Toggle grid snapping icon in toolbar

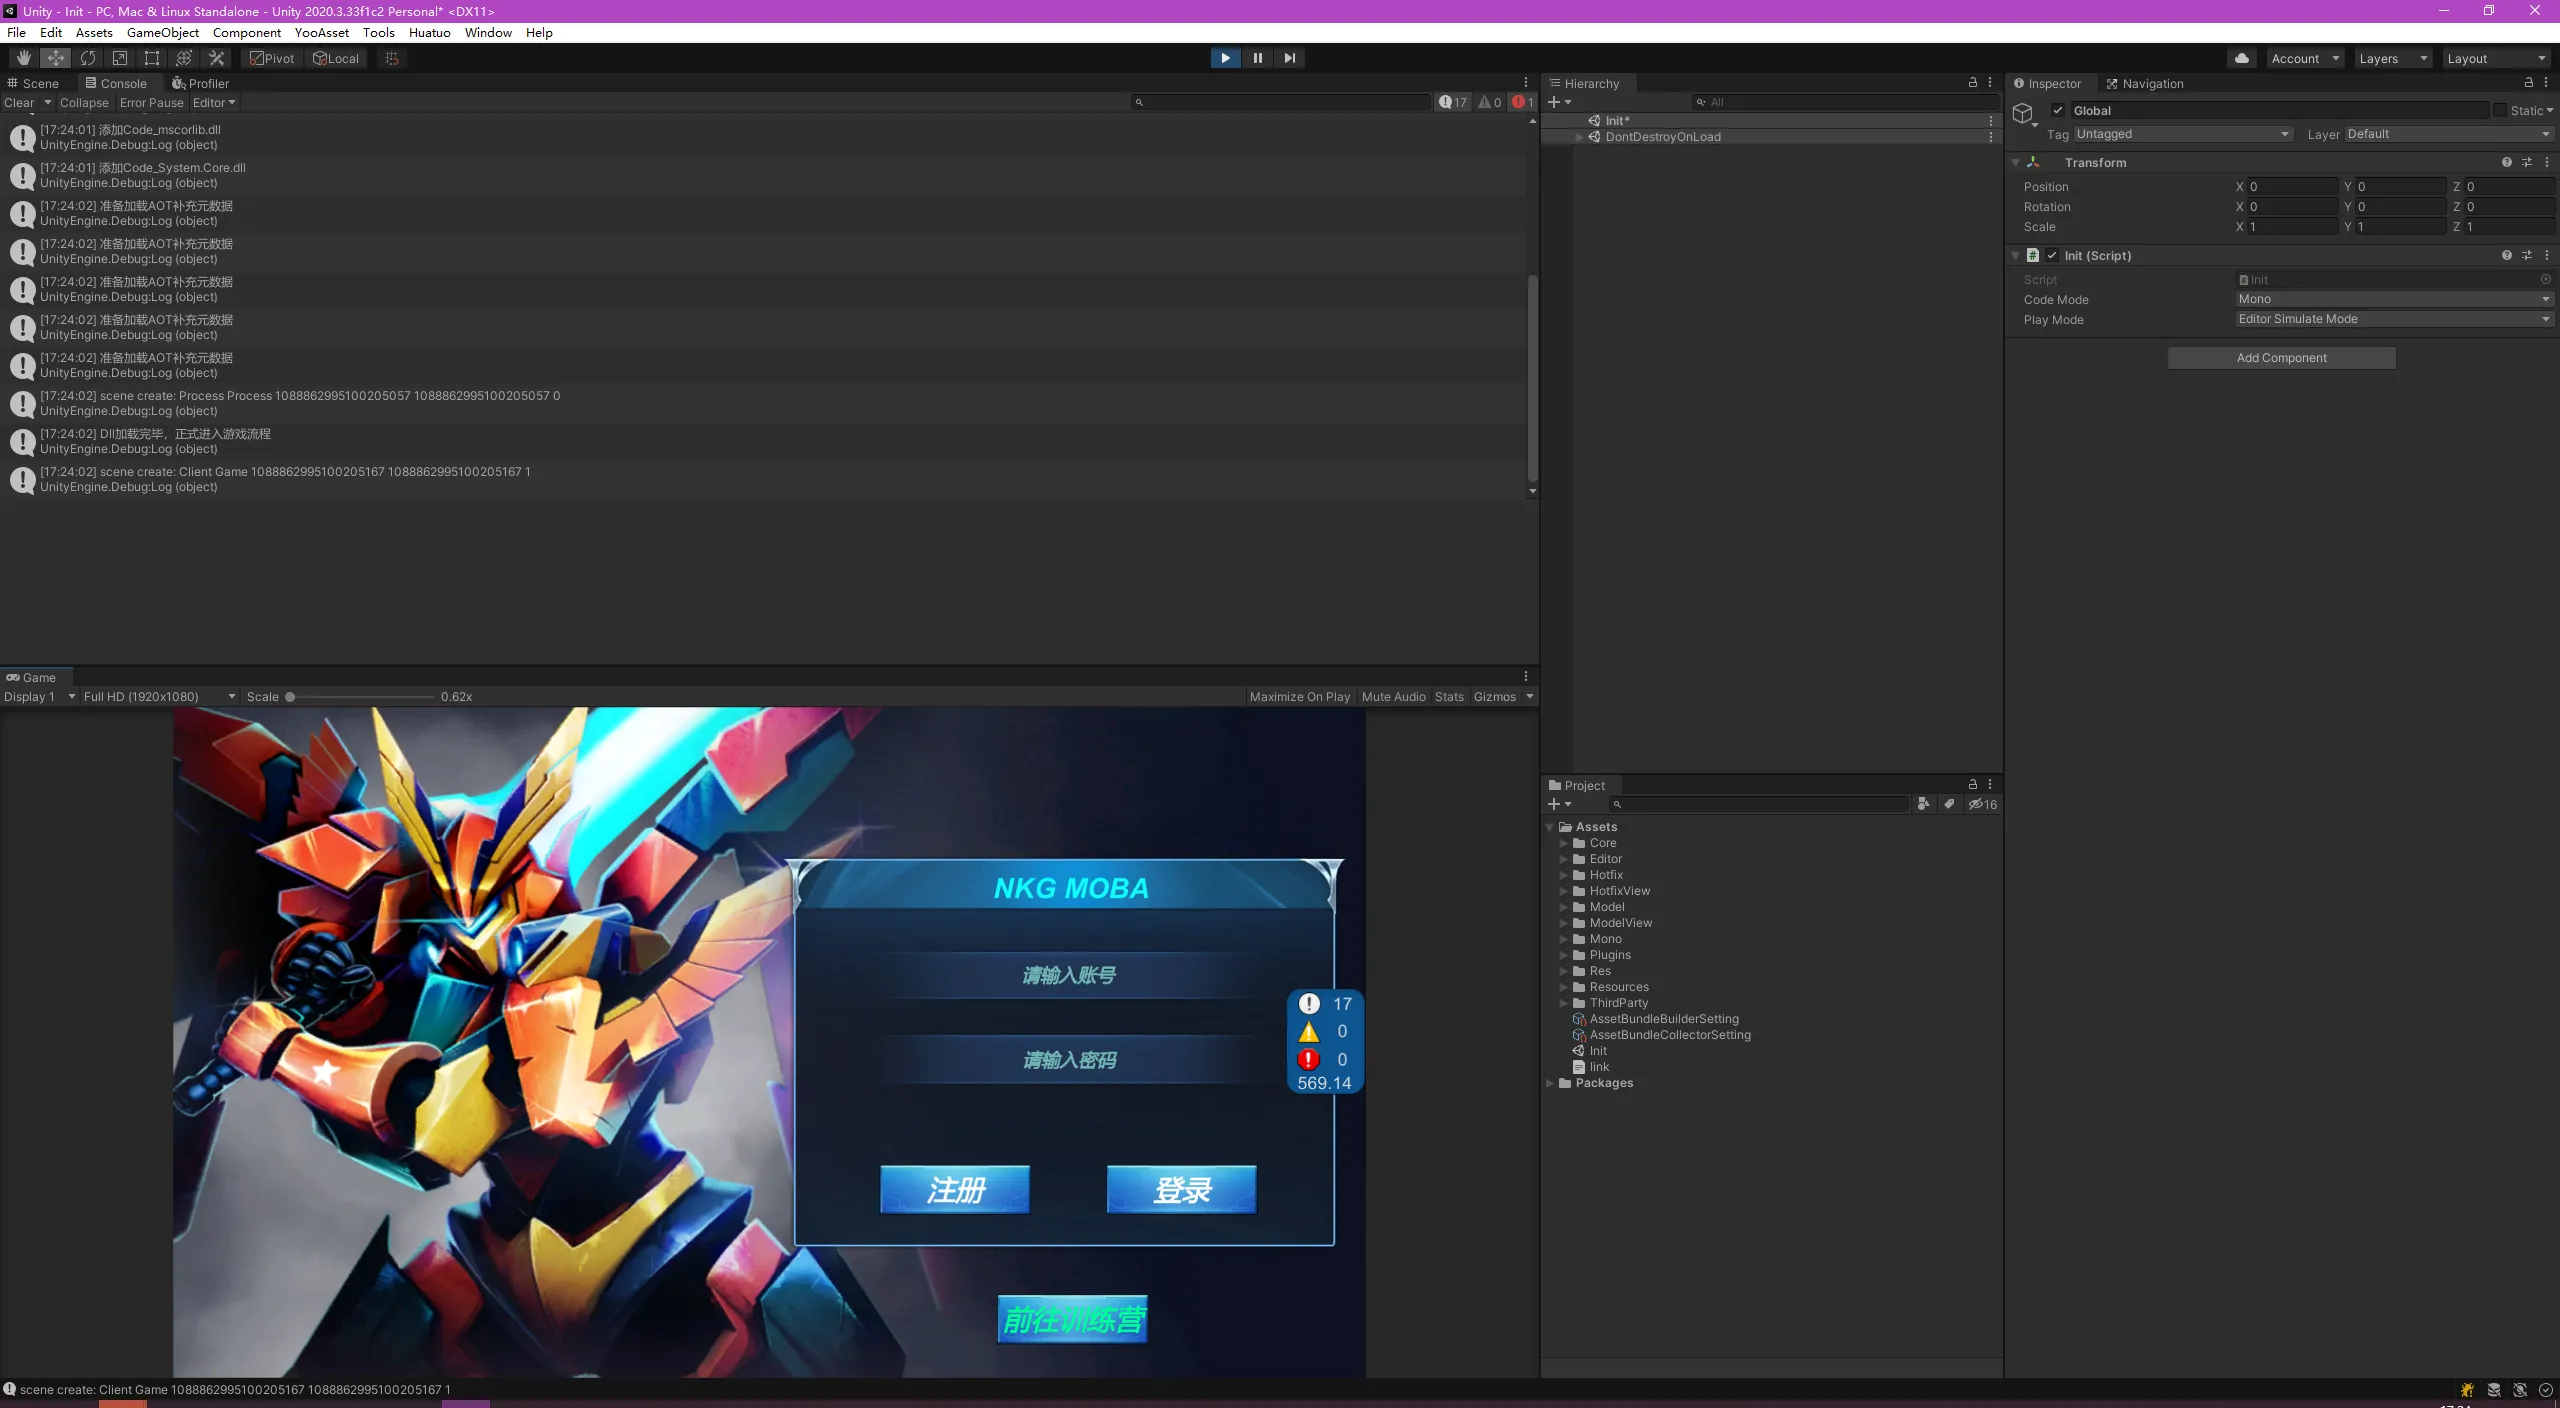(392, 58)
